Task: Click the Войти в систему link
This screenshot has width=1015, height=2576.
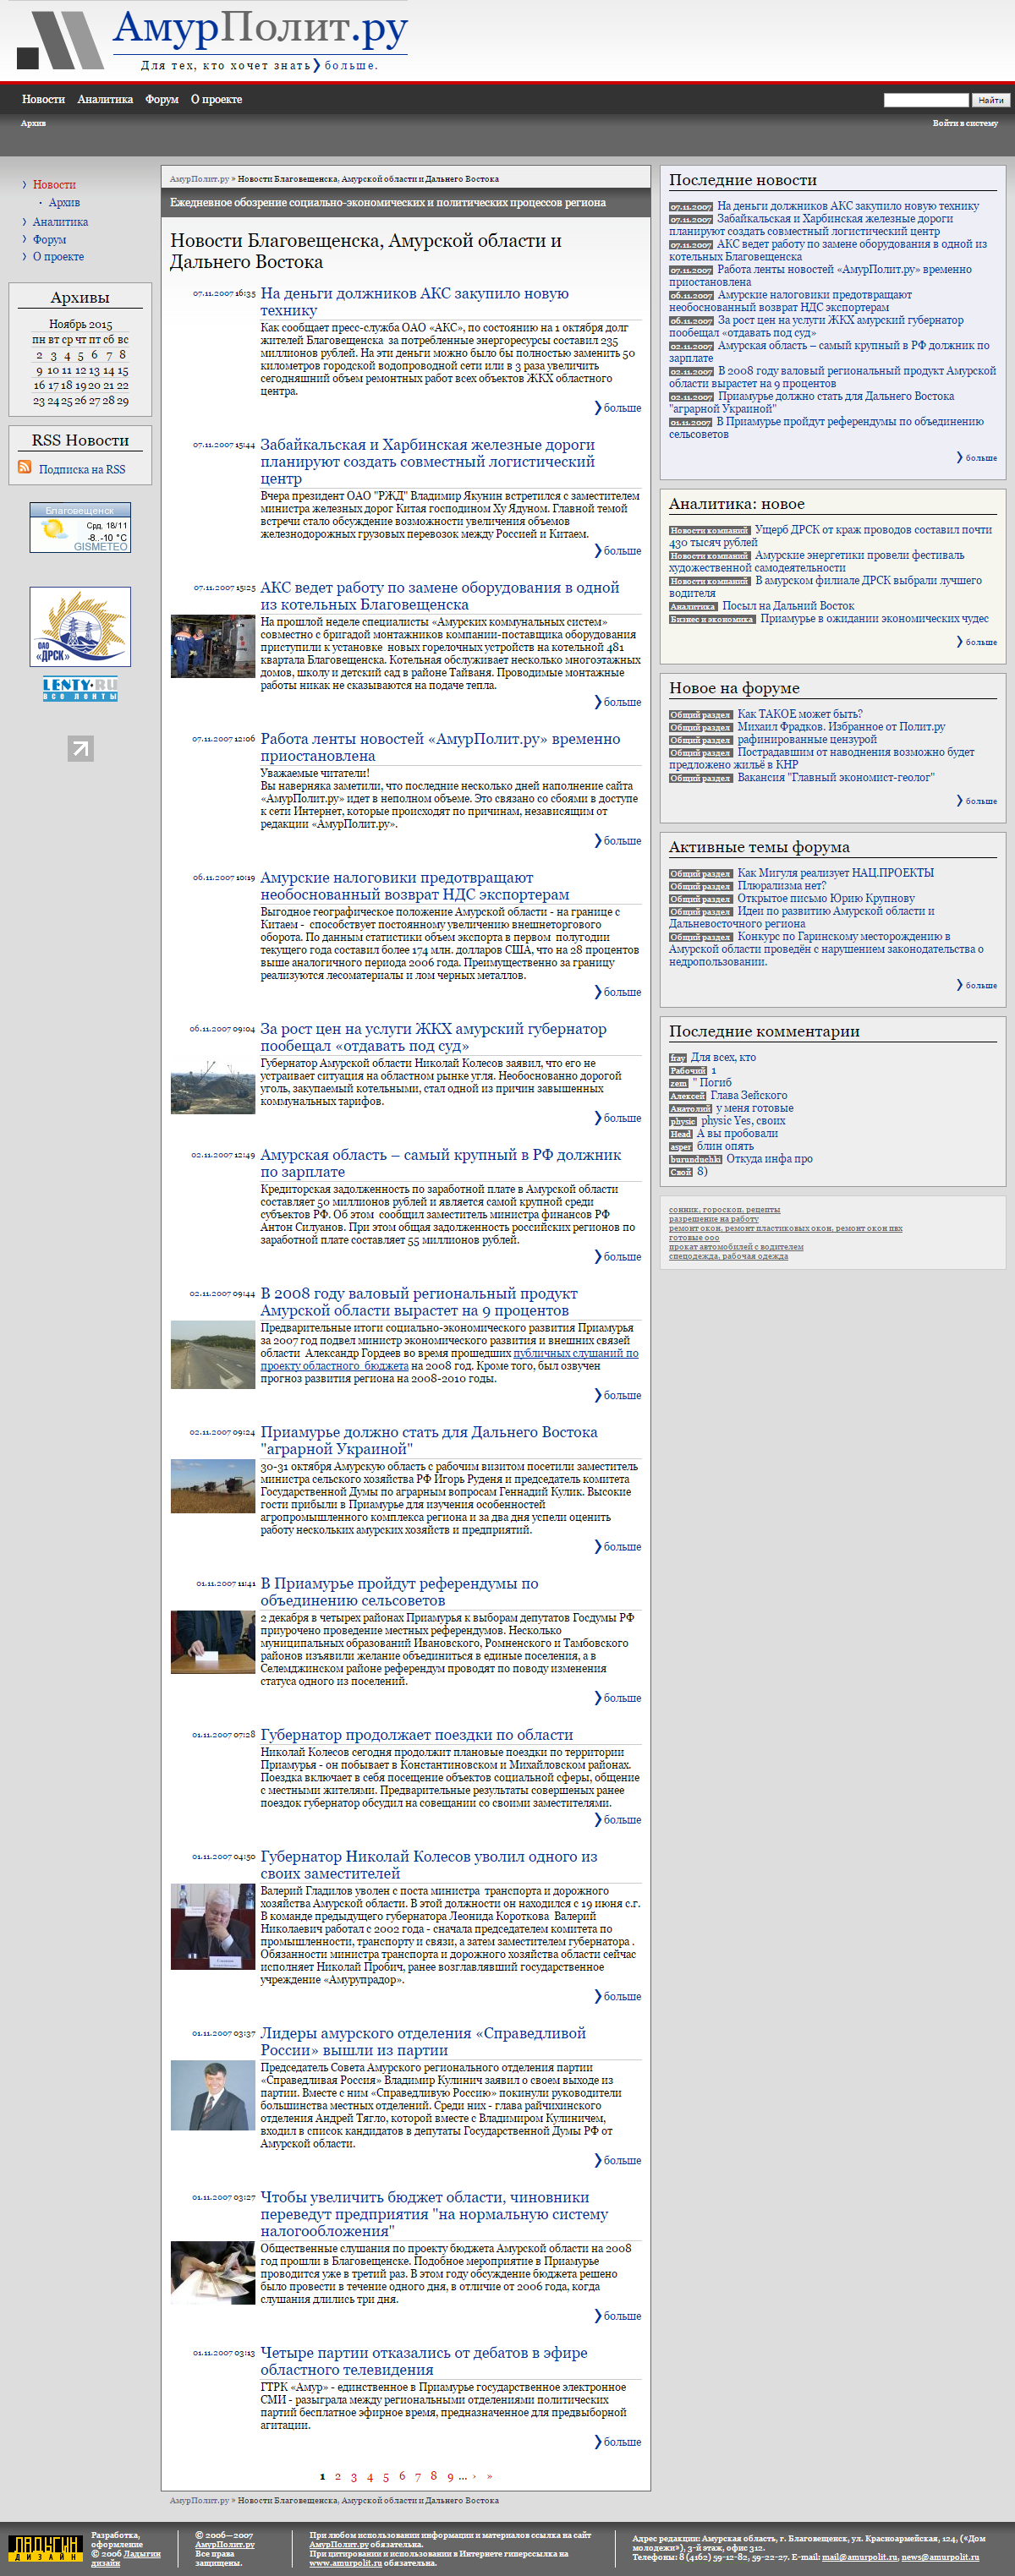Action: point(964,124)
